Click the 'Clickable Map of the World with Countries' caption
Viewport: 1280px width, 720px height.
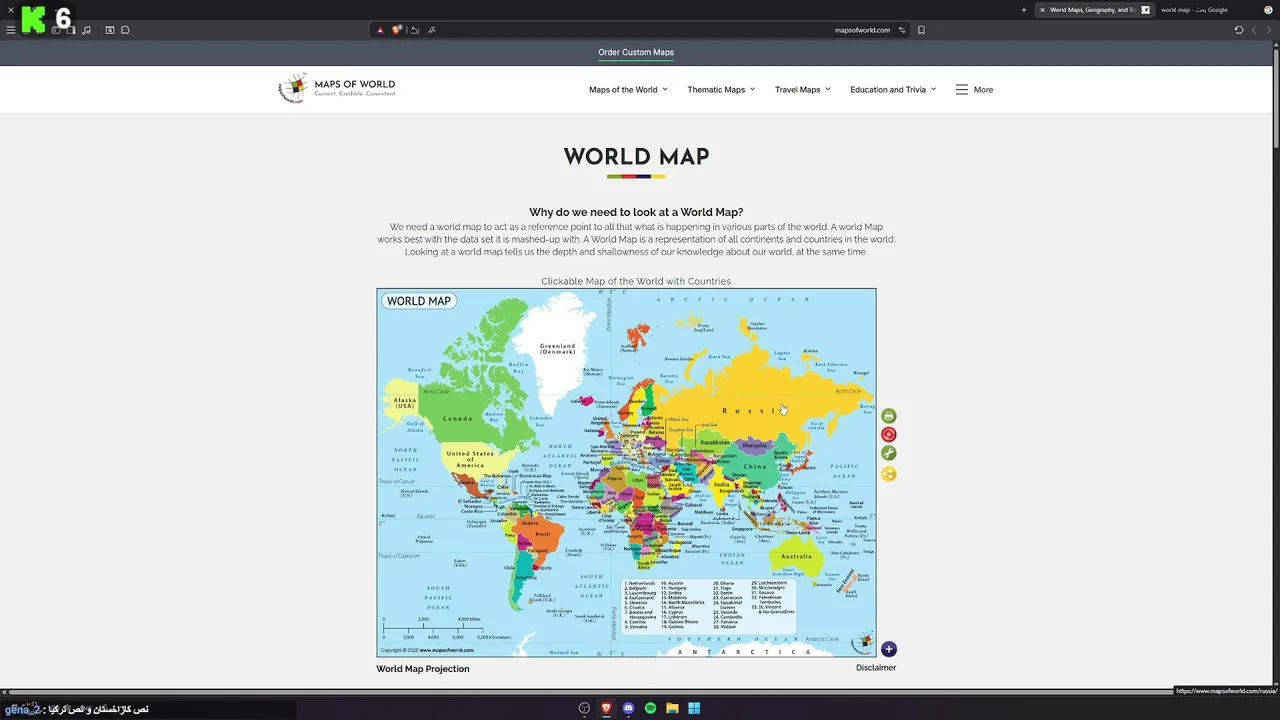pyautogui.click(x=636, y=281)
